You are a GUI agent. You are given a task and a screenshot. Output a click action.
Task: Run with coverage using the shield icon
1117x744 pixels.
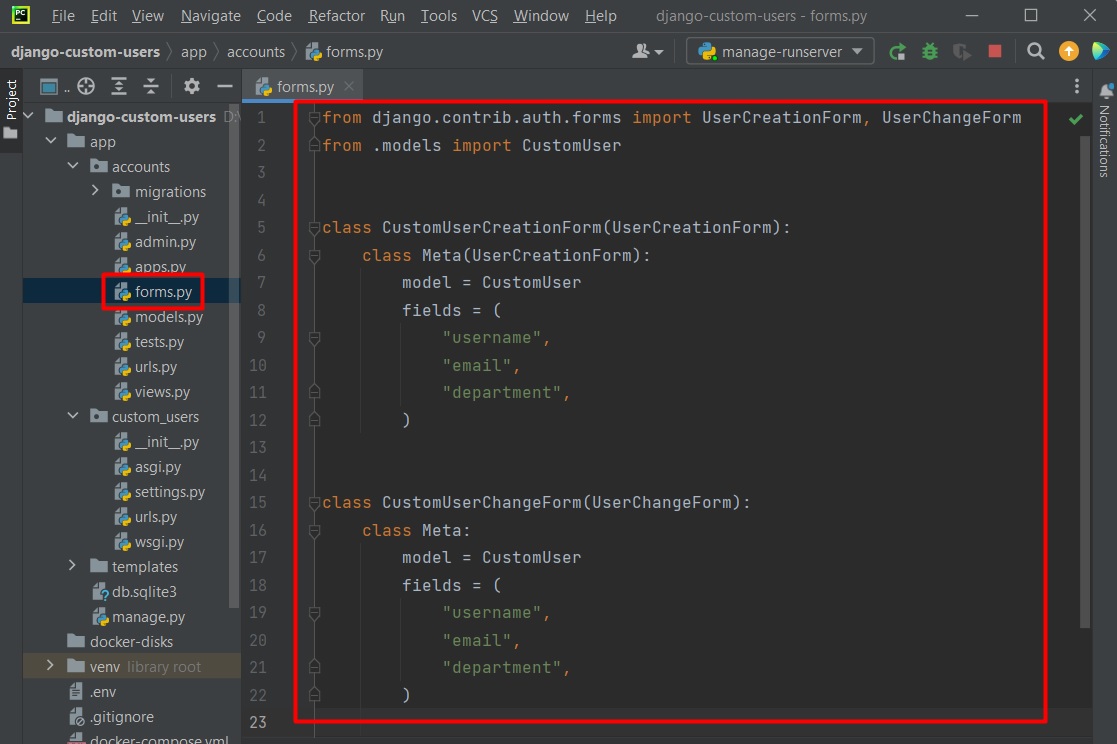tap(960, 51)
